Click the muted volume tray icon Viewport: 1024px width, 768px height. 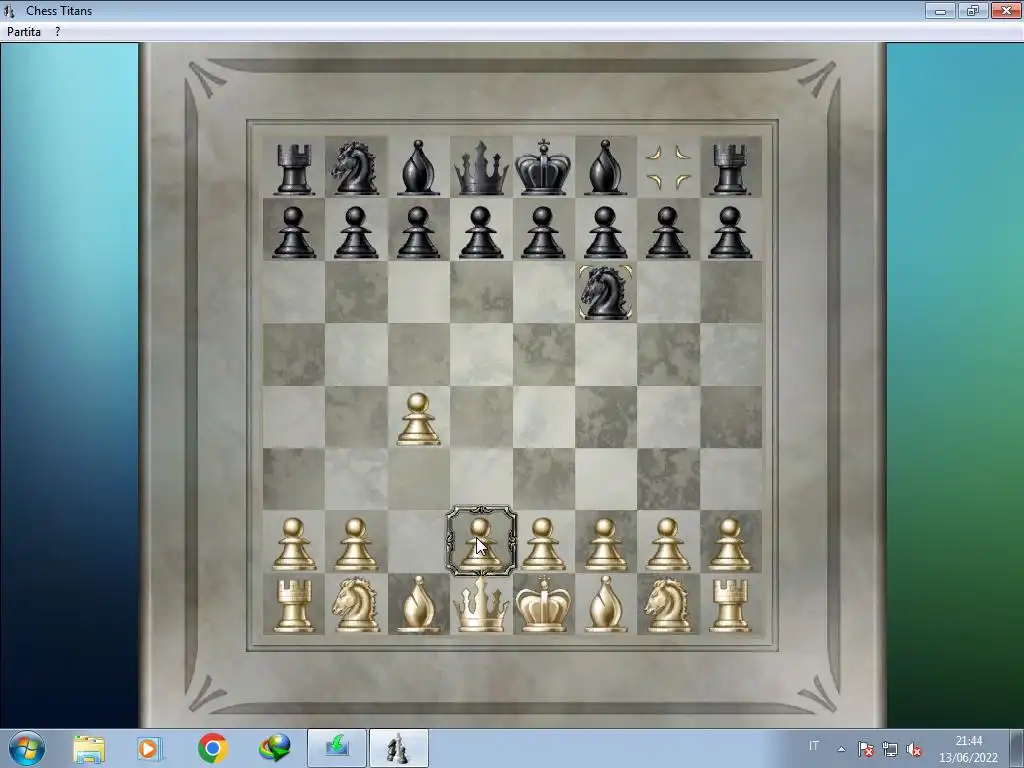pos(914,750)
